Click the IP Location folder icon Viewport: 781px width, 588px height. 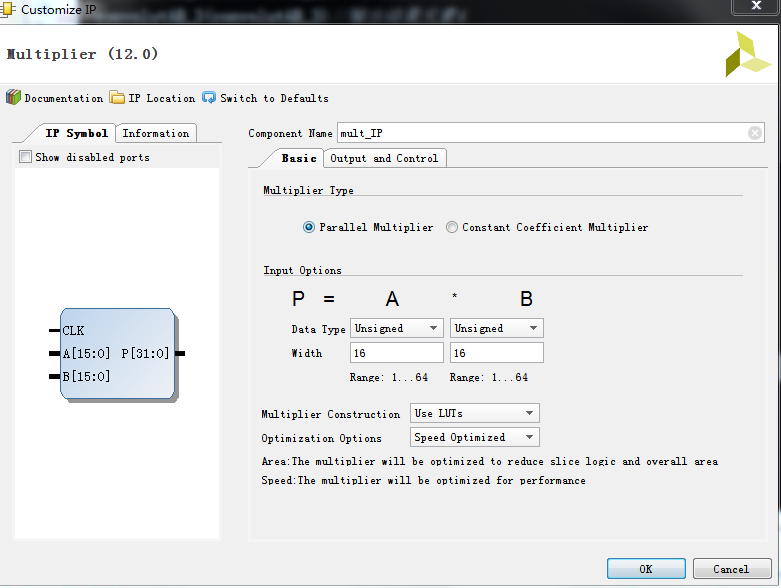tap(117, 97)
